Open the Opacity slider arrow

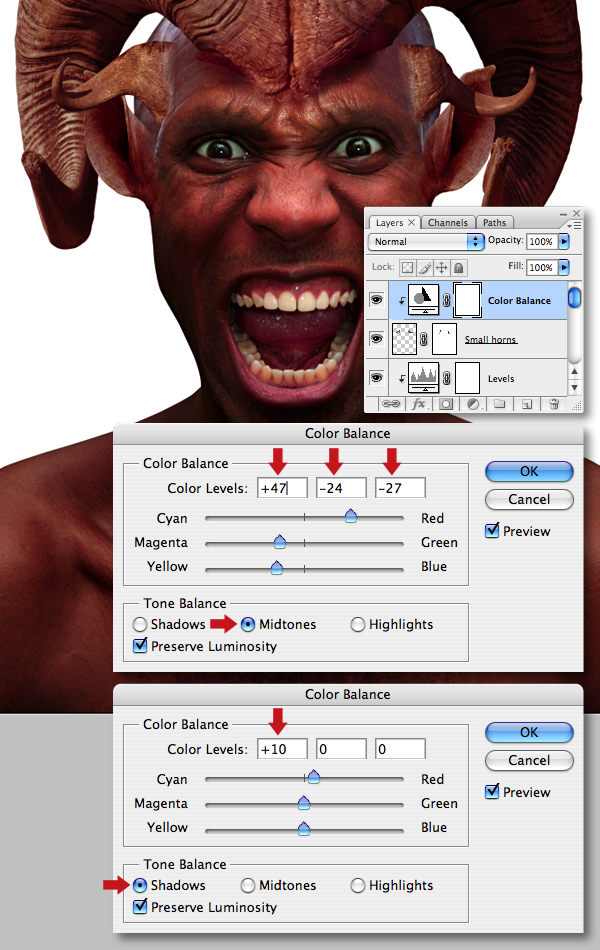click(x=564, y=241)
